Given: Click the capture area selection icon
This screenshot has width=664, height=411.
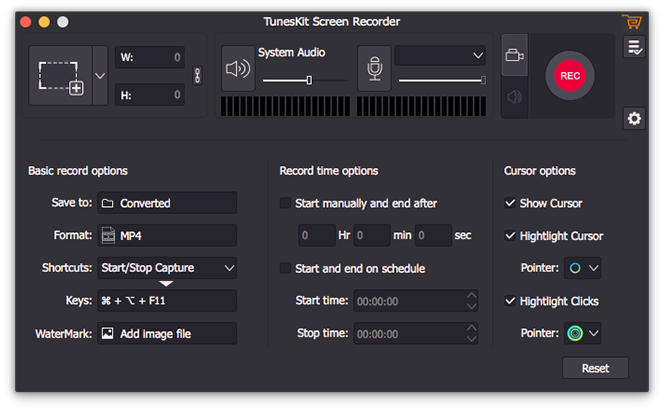Looking at the screenshot, I should pos(61,76).
